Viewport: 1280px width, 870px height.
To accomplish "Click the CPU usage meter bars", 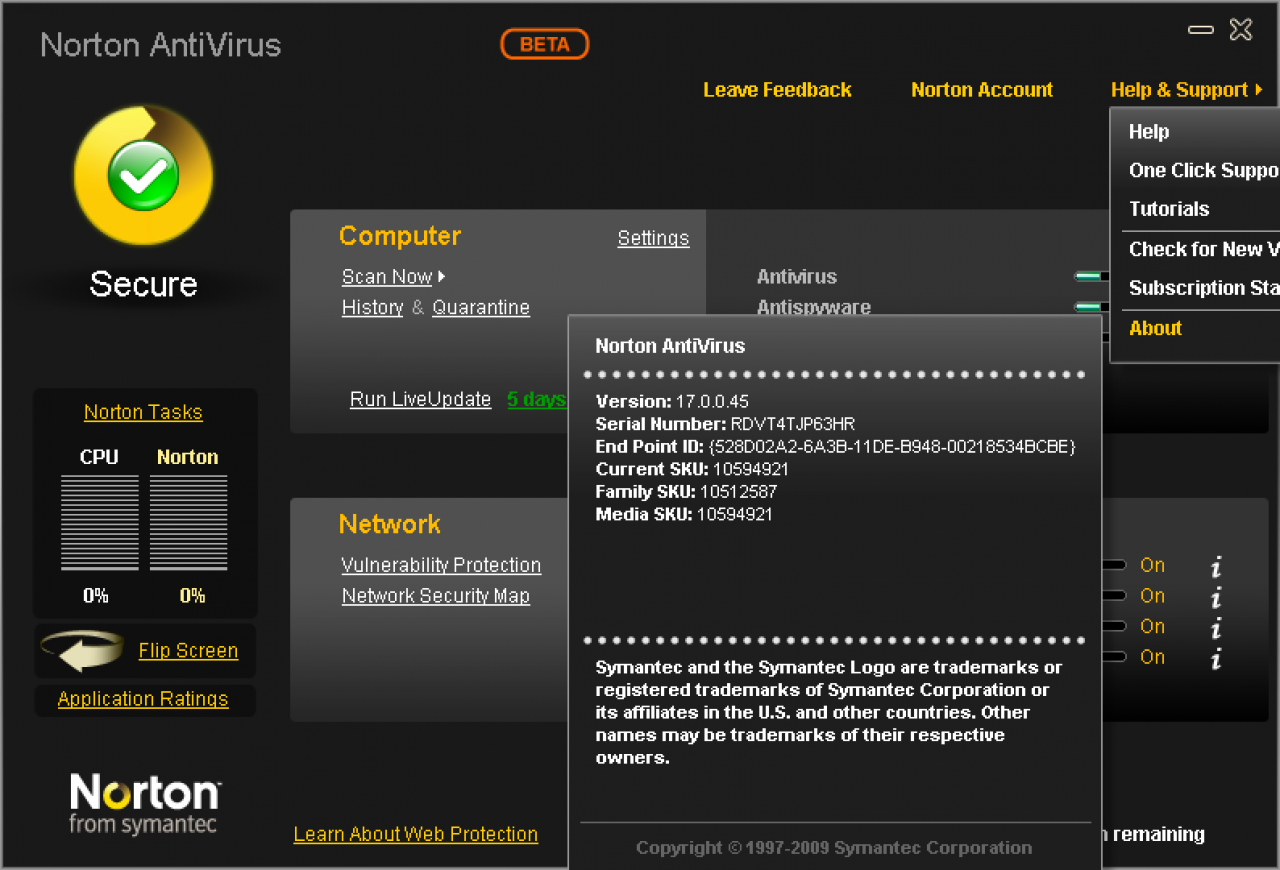I will pos(99,523).
